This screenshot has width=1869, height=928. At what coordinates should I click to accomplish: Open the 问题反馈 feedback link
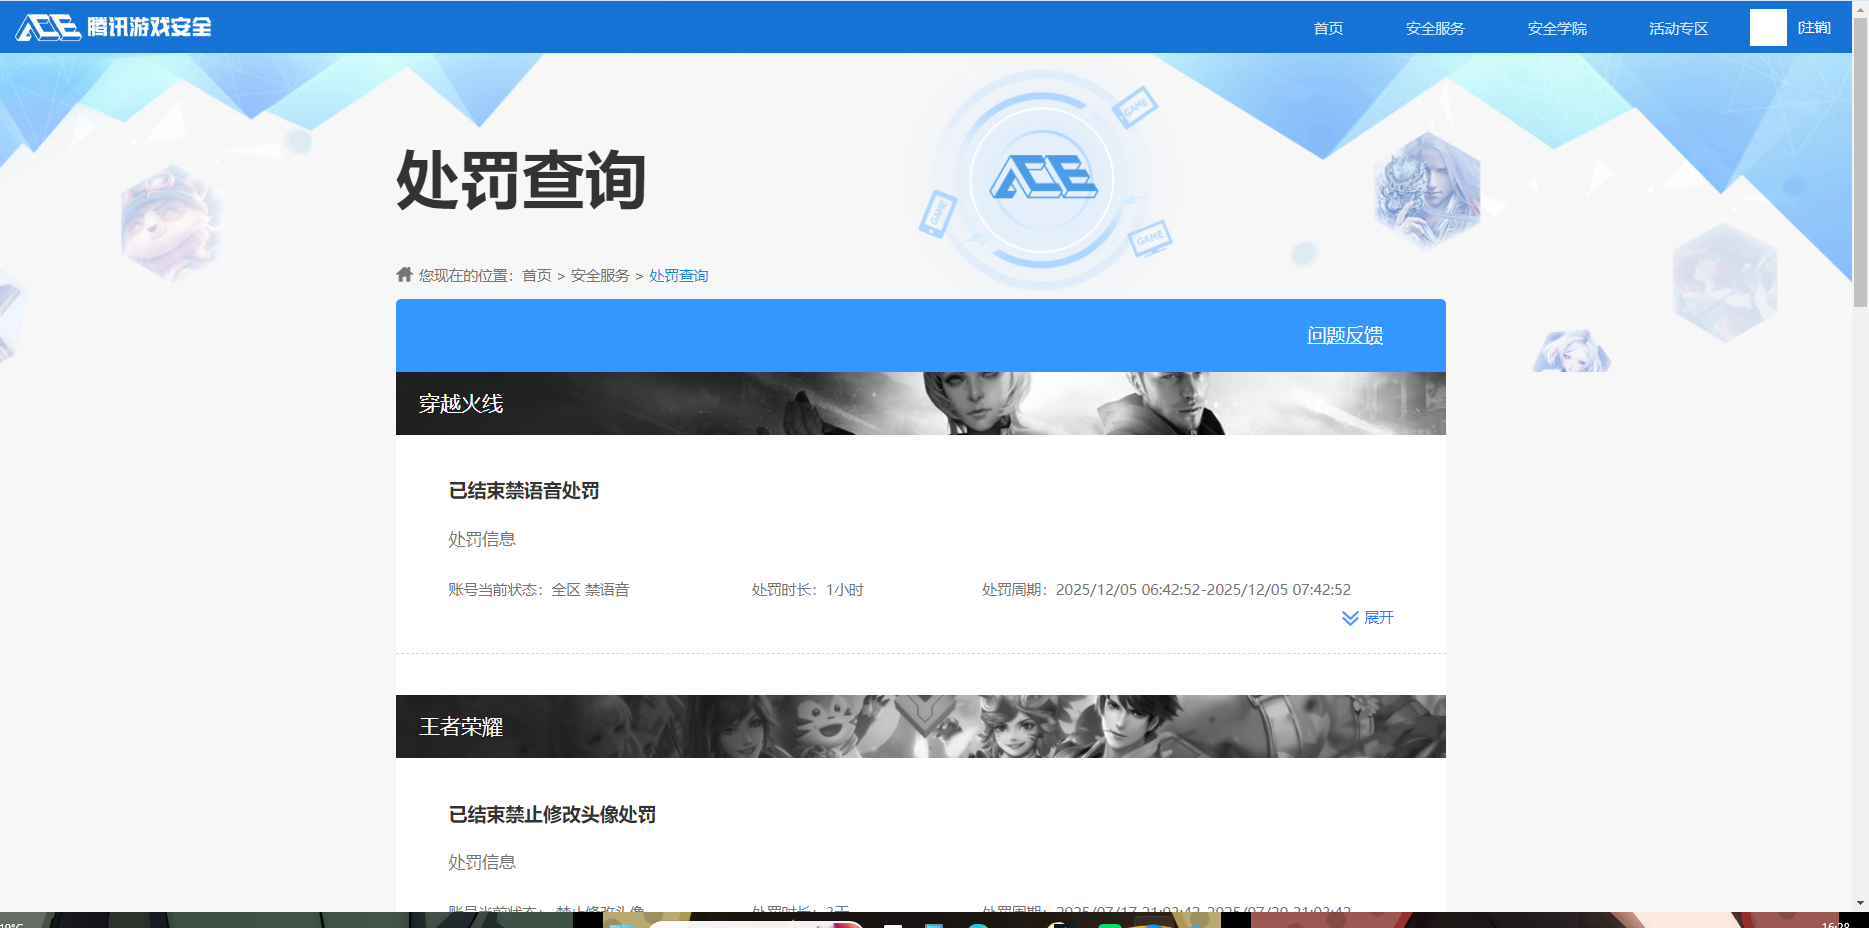coord(1345,337)
